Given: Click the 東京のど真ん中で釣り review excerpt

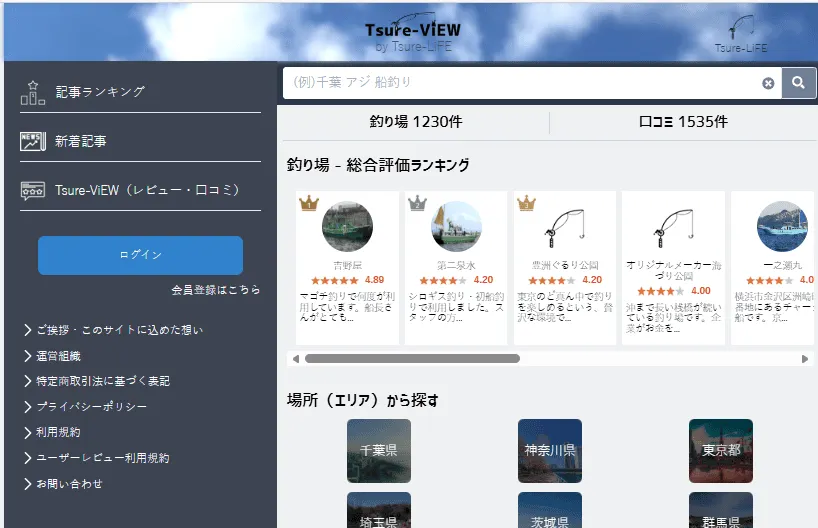Looking at the screenshot, I should tap(565, 306).
